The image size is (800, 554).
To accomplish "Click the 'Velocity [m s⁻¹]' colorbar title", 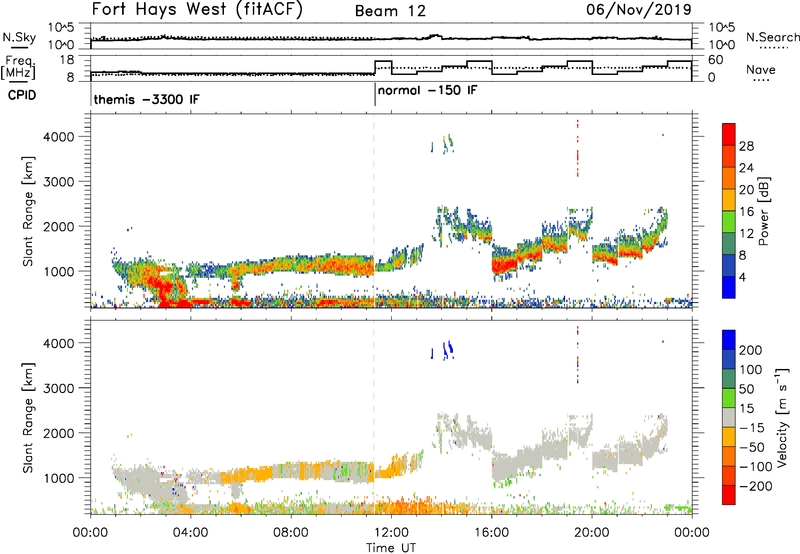I will tap(782, 417).
